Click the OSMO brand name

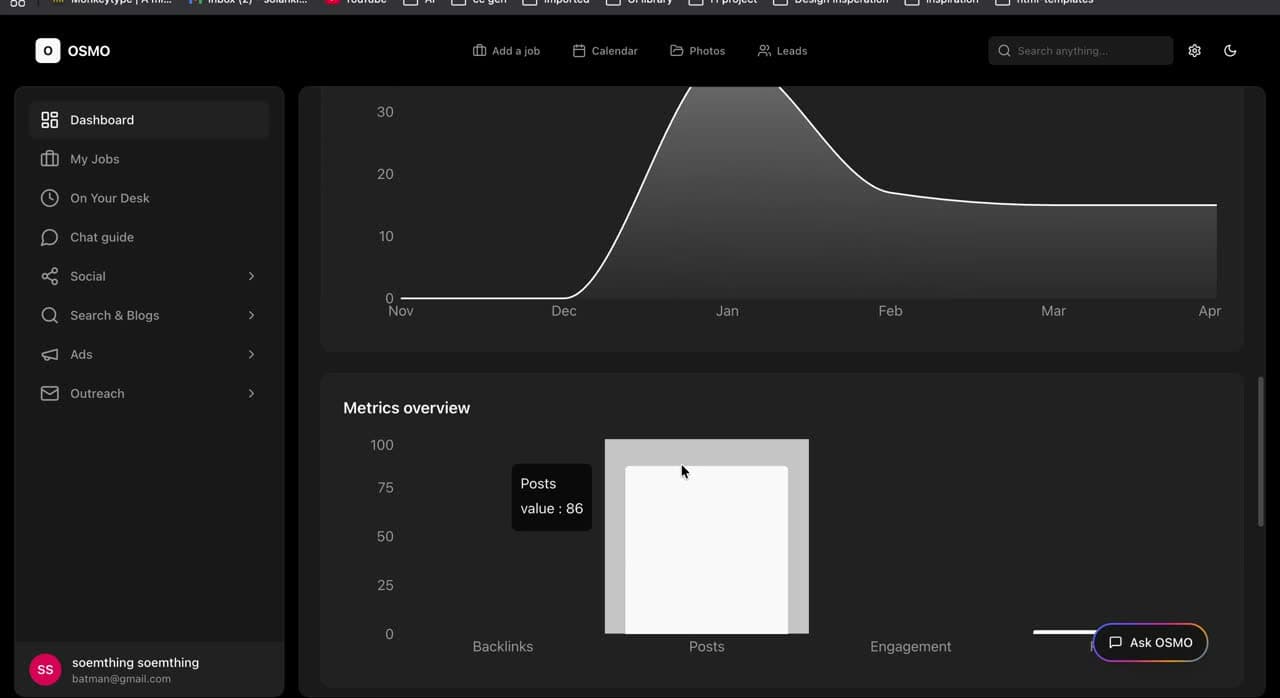(x=89, y=51)
